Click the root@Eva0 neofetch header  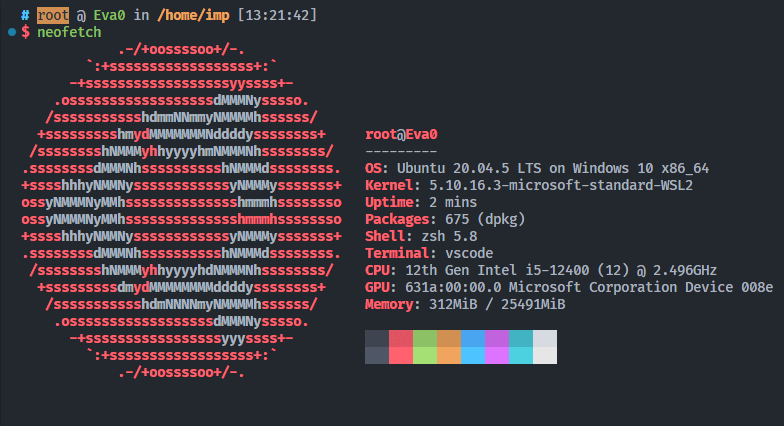402,134
